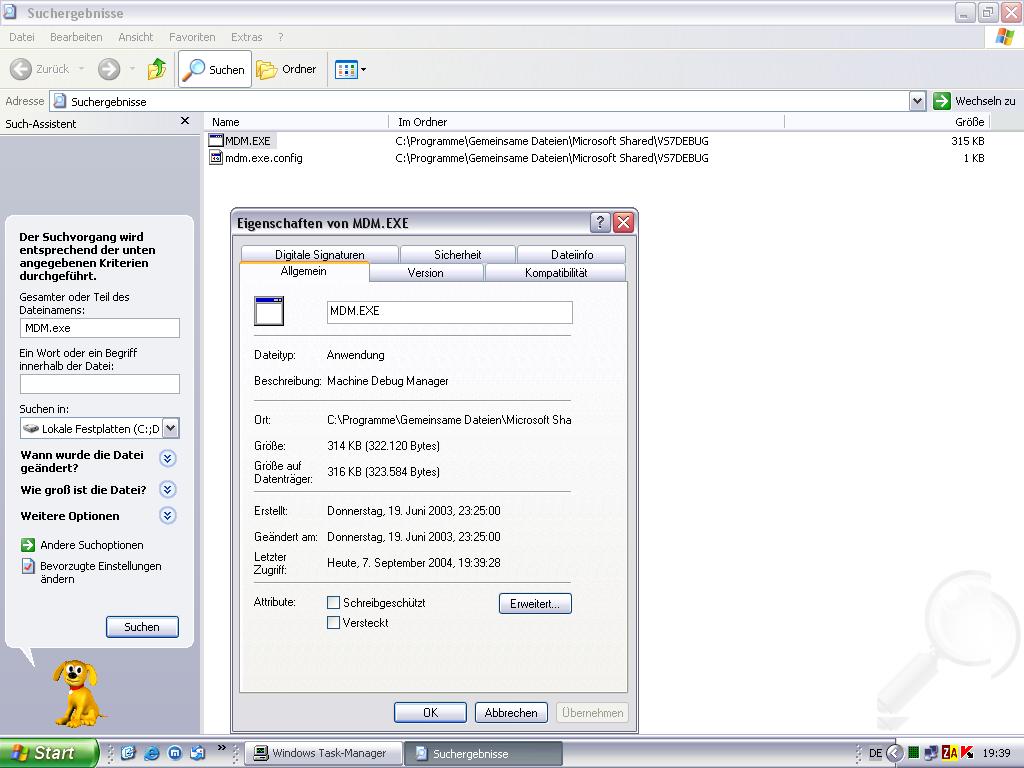1024x768 pixels.
Task: Click the network connection tray icon
Action: tap(931, 753)
